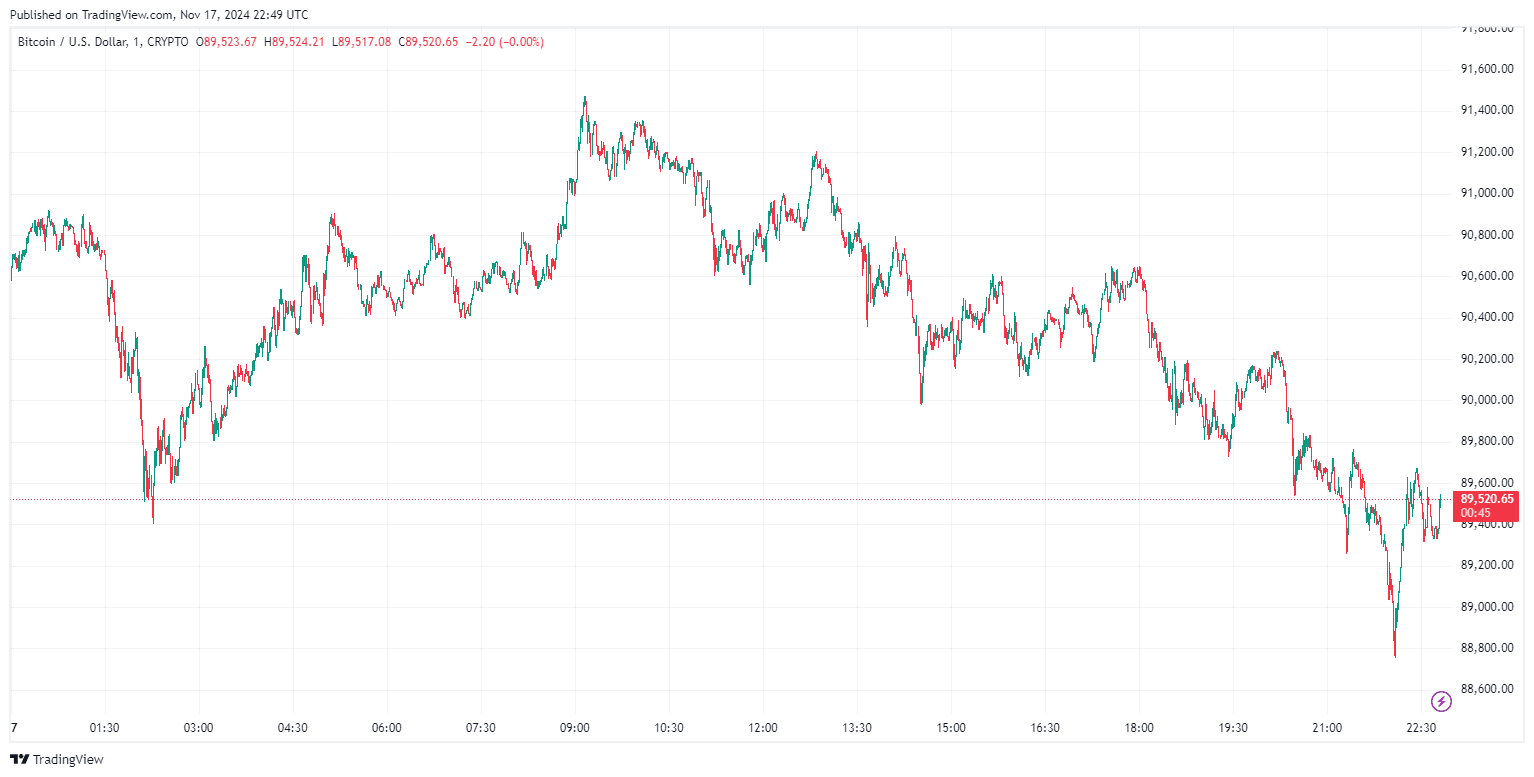Click the TradingView logo at bottom left
Screen dimensions: 1534x777
tap(56, 759)
